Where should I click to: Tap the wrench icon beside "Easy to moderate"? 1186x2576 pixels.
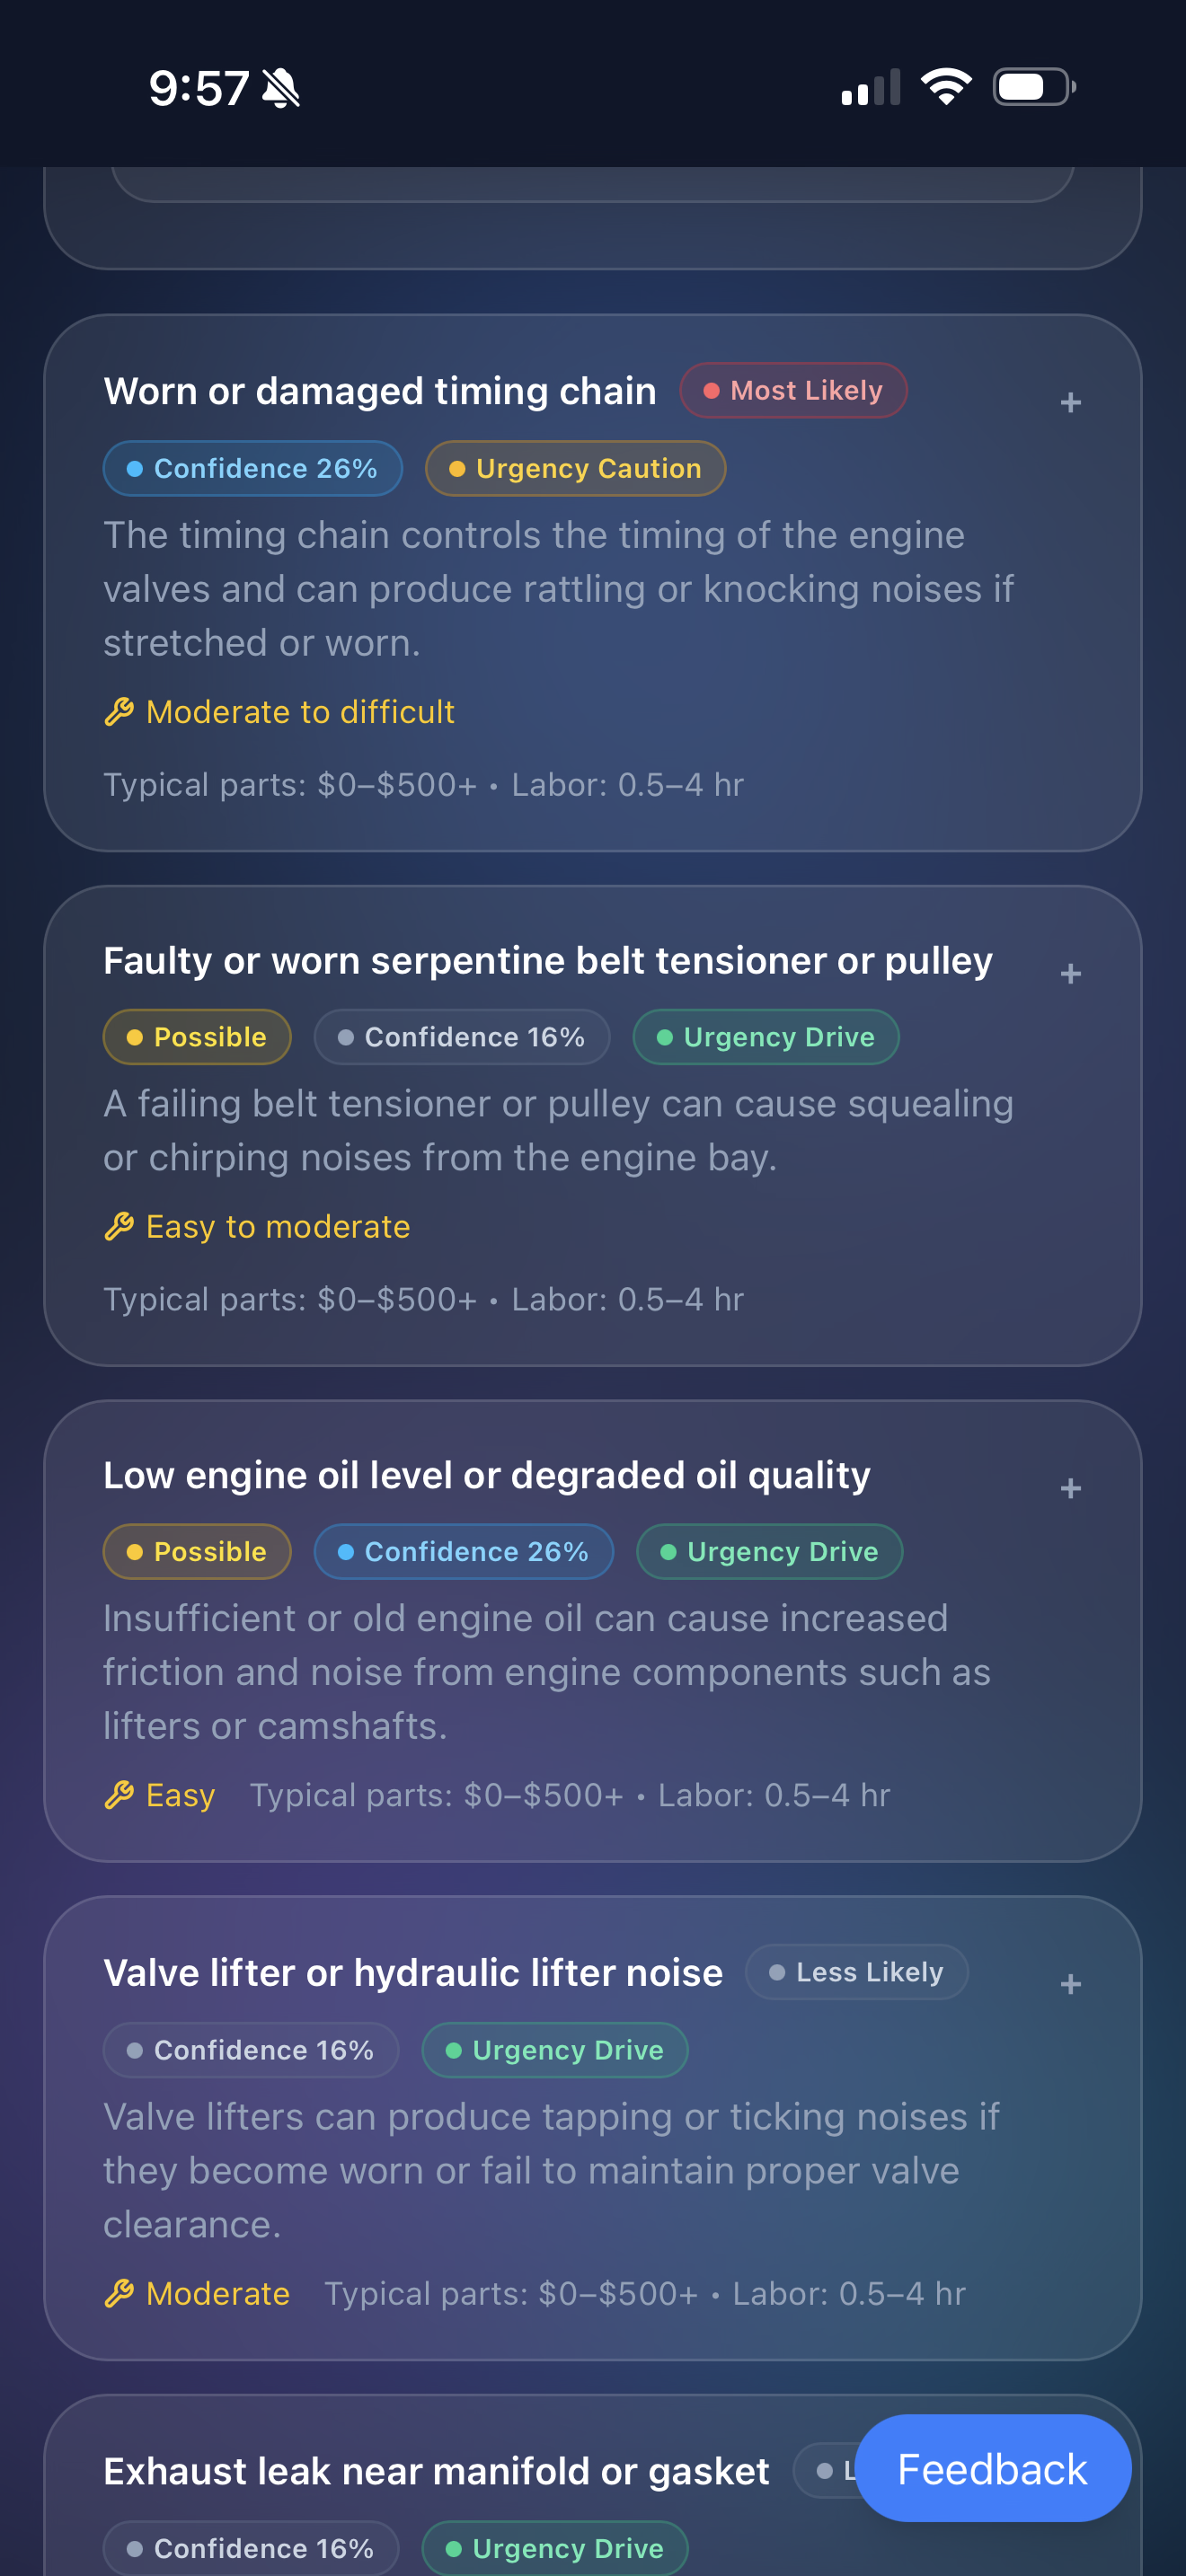[120, 1227]
